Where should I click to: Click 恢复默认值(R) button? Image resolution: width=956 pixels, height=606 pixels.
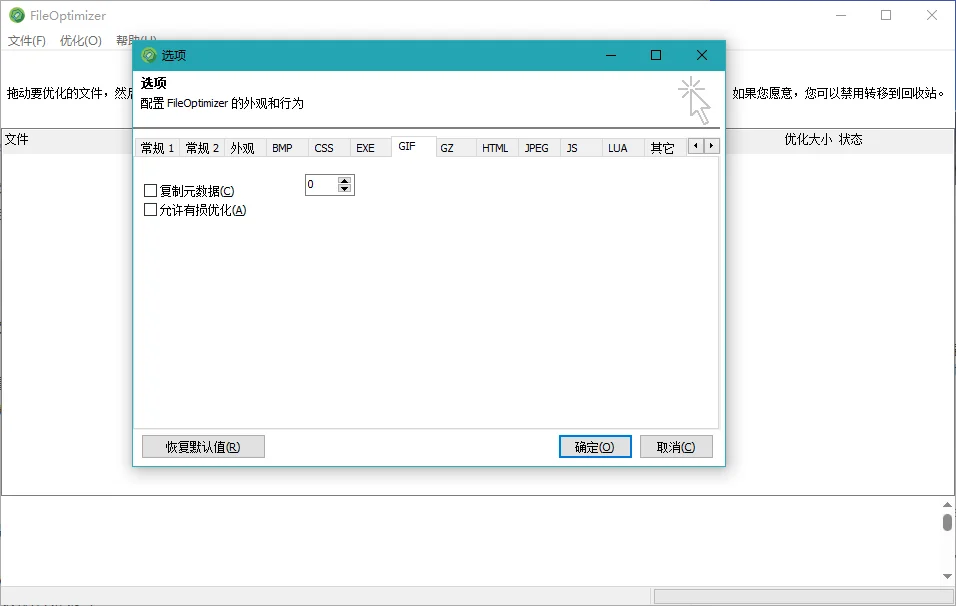203,447
